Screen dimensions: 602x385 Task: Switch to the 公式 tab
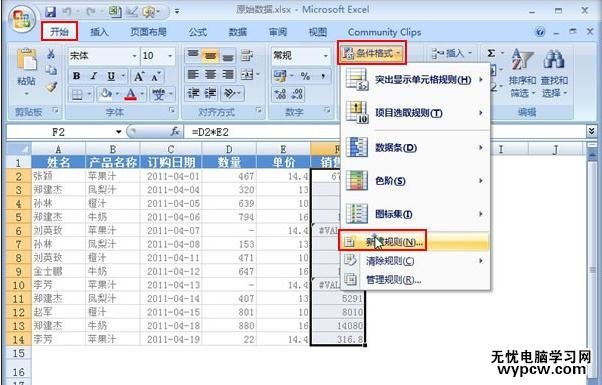[198, 32]
